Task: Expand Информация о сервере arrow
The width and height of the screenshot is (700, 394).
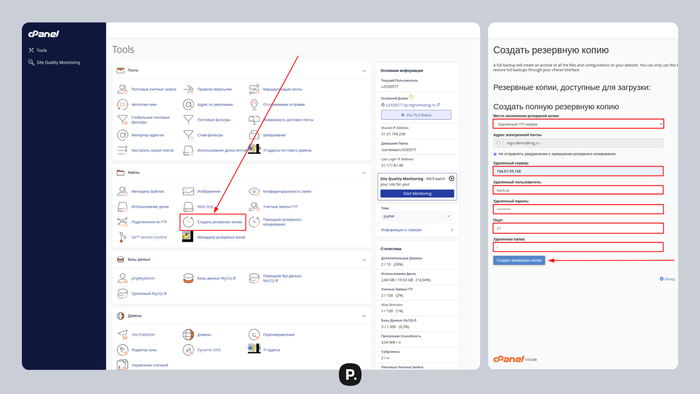Action: (452, 230)
